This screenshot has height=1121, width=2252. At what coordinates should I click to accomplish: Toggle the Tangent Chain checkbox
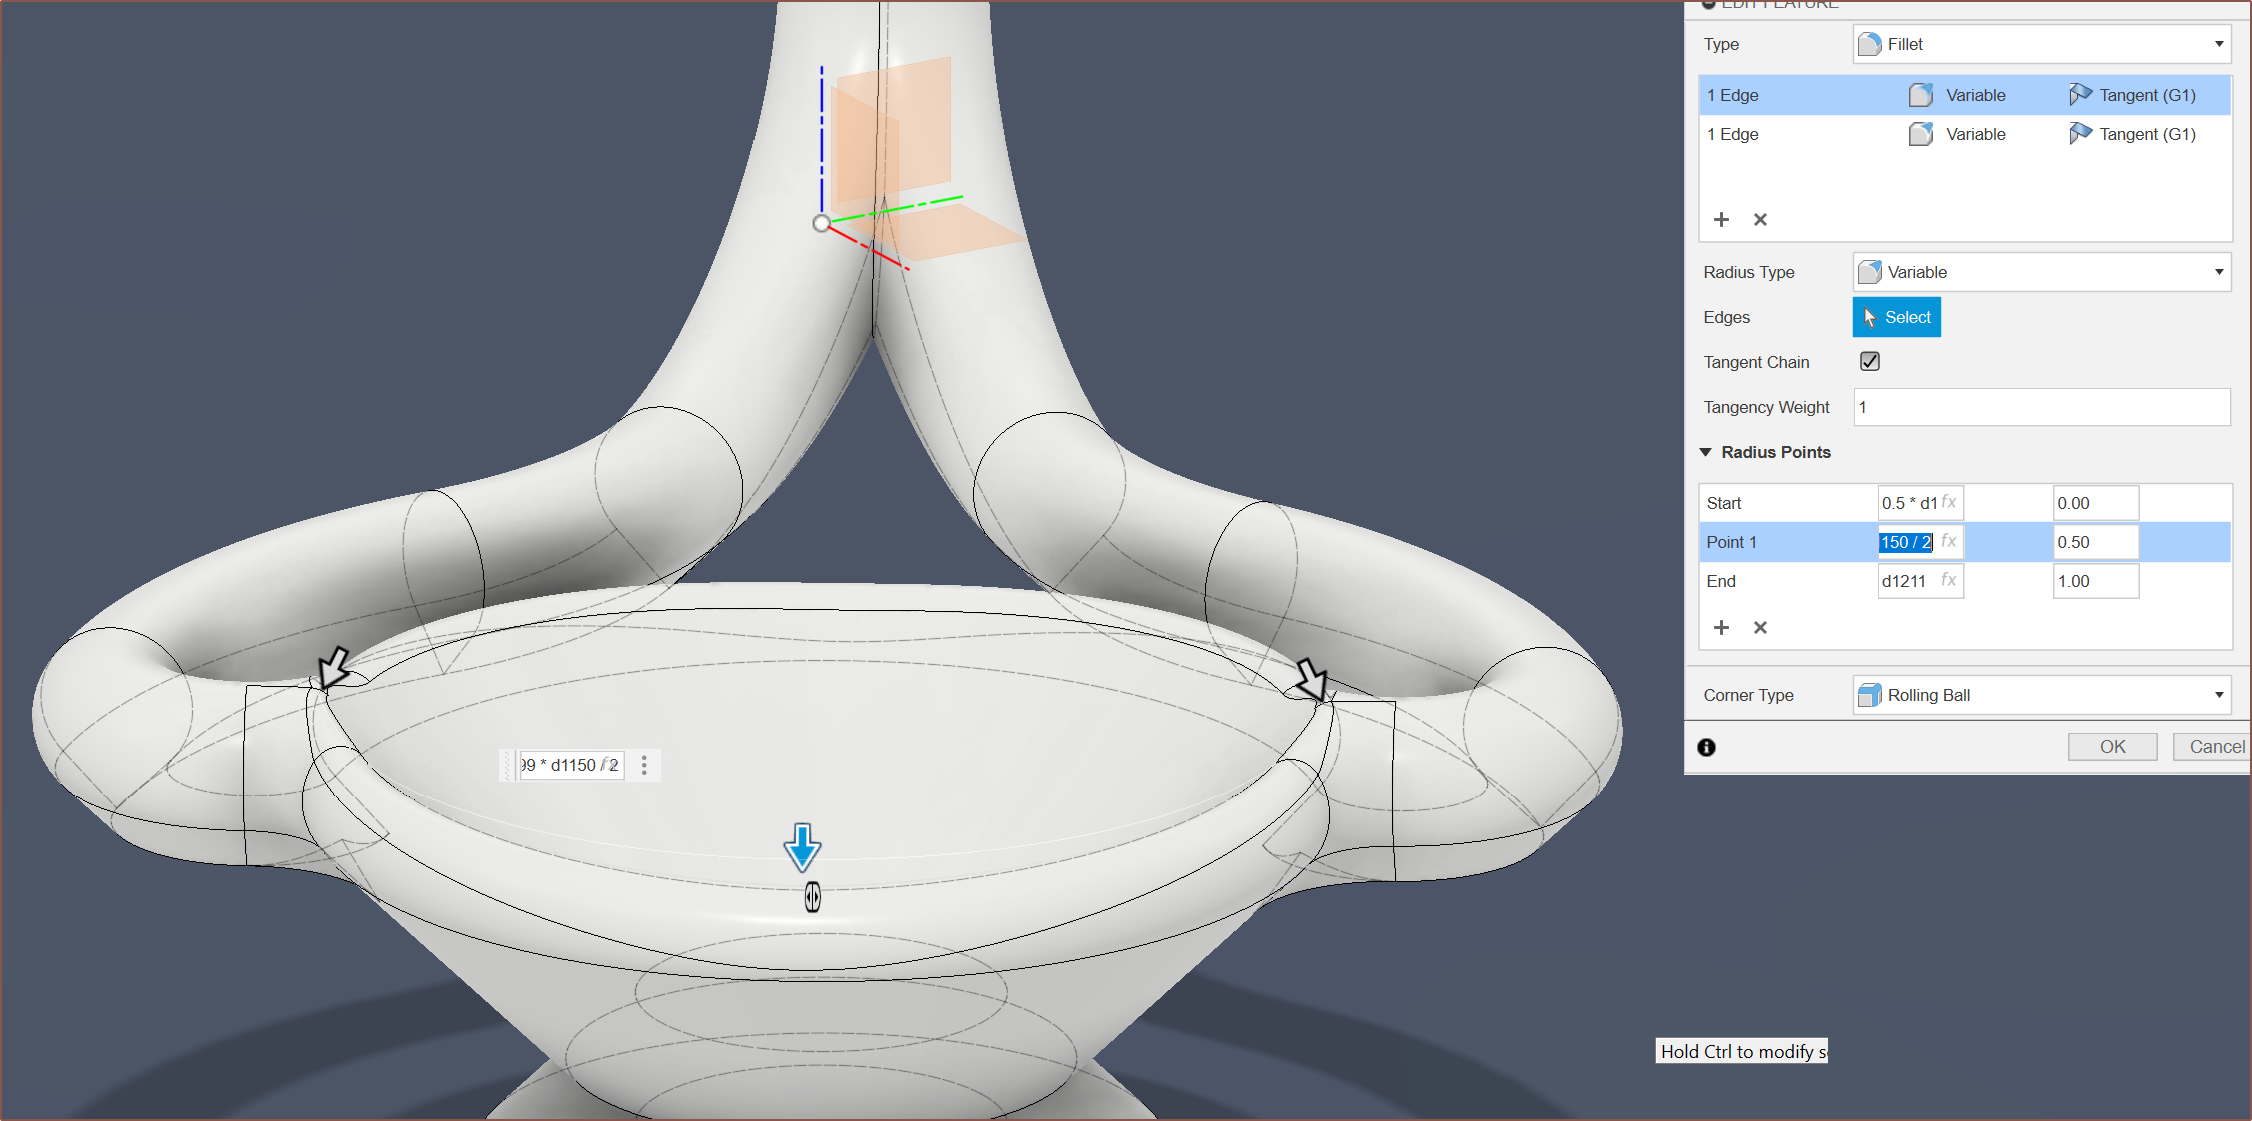point(1869,361)
